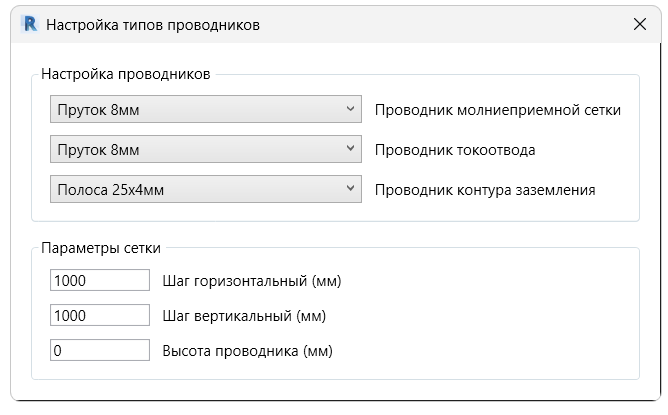Click the Высота проводника (мм) label

click(x=248, y=351)
